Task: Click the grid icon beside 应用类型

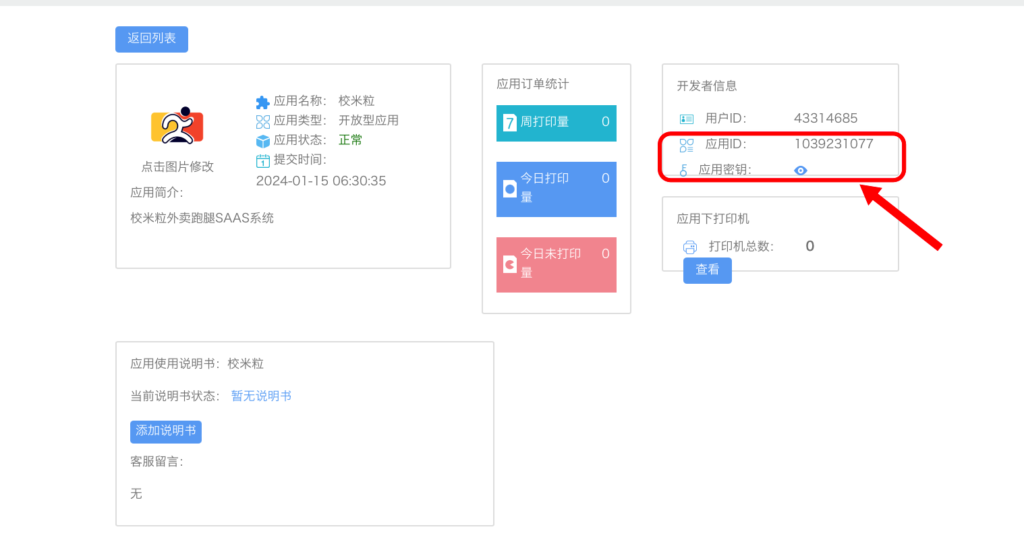Action: [x=263, y=121]
